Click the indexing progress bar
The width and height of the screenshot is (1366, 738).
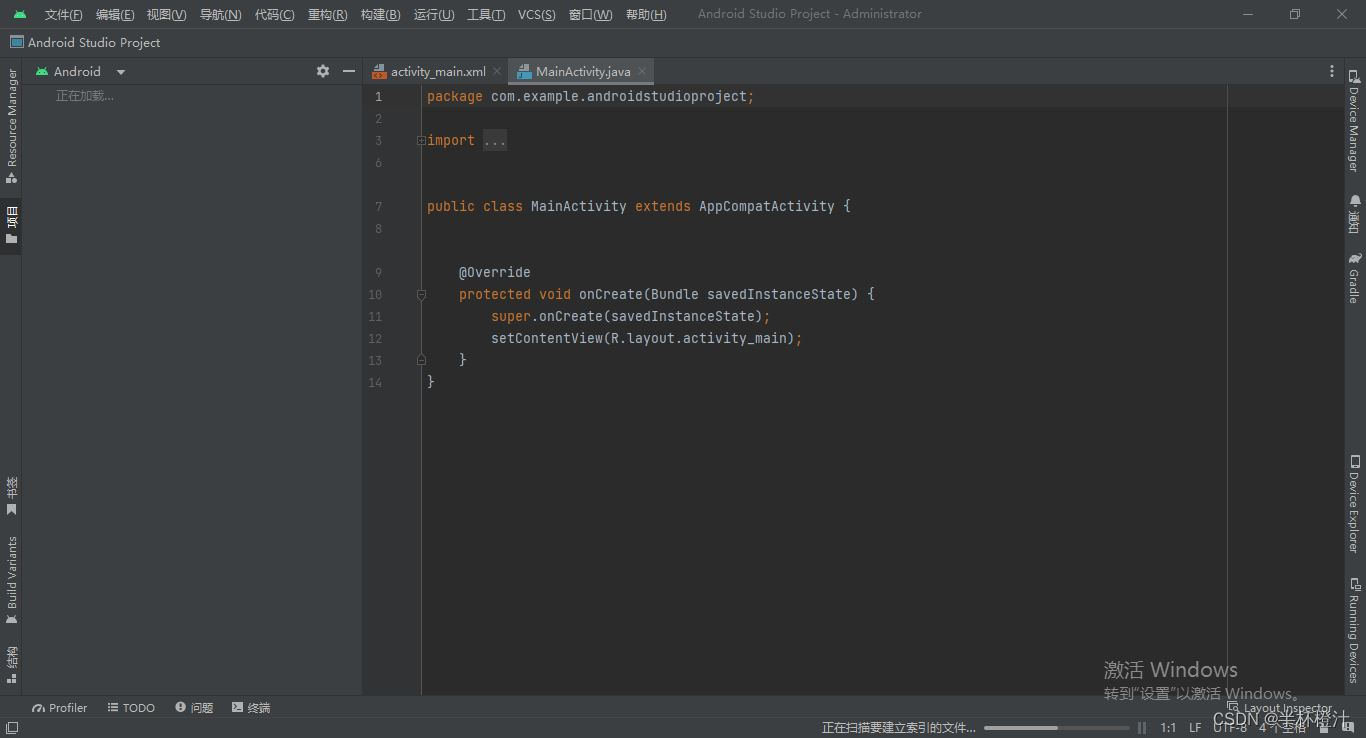[x=1056, y=728]
